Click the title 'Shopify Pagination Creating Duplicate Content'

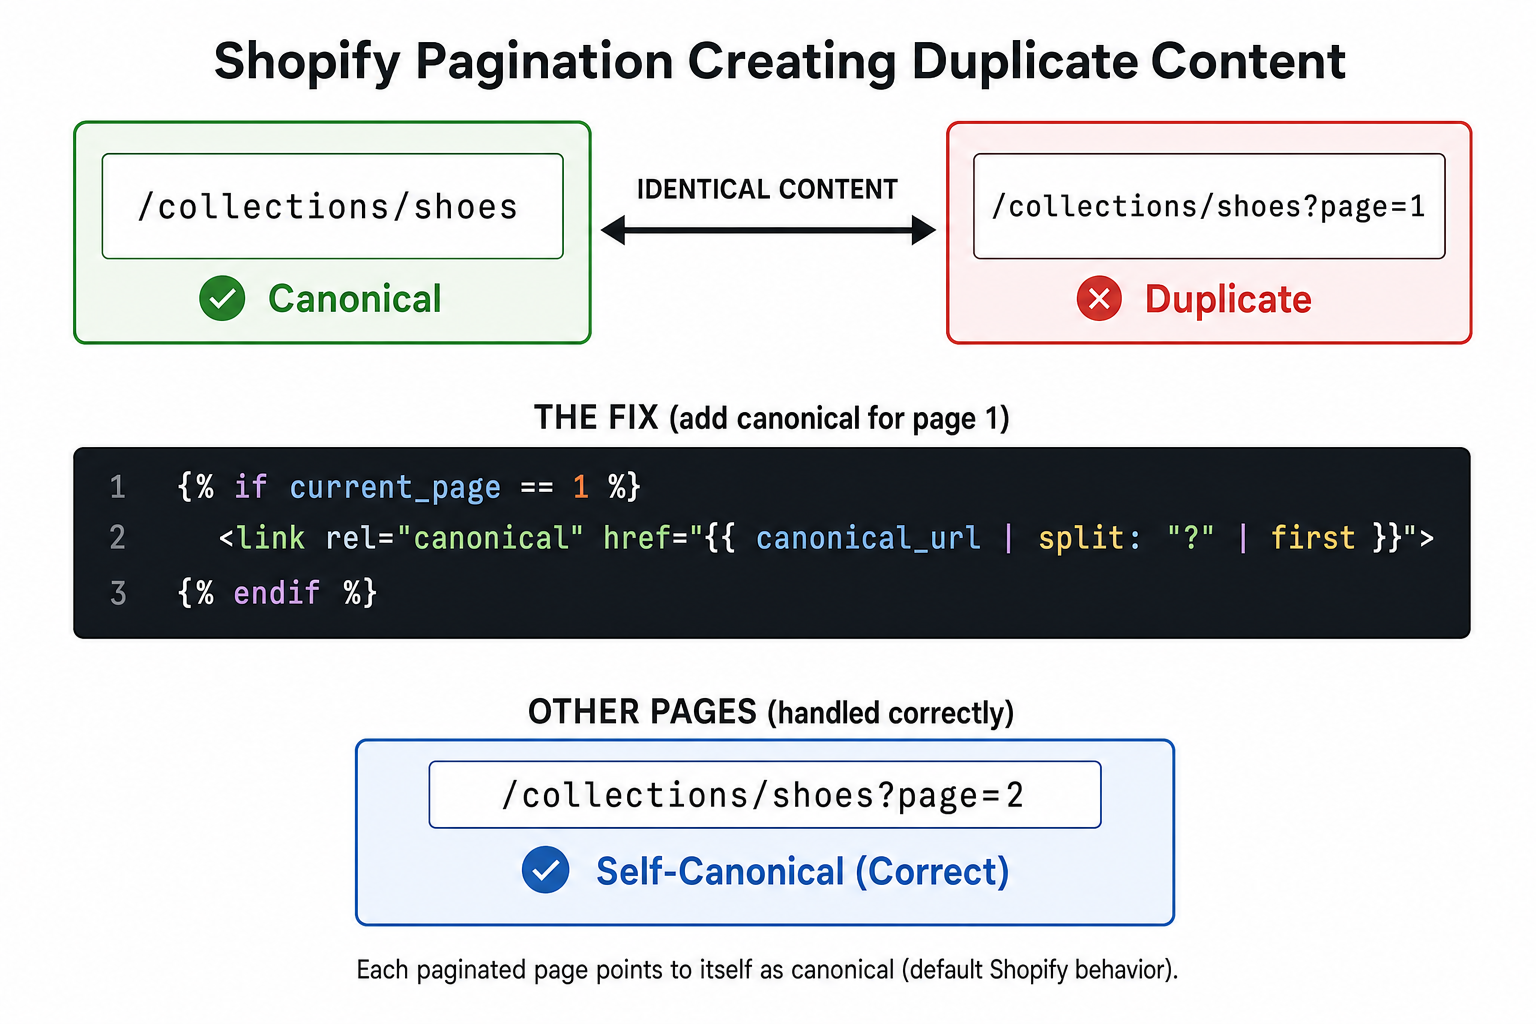coord(779,61)
